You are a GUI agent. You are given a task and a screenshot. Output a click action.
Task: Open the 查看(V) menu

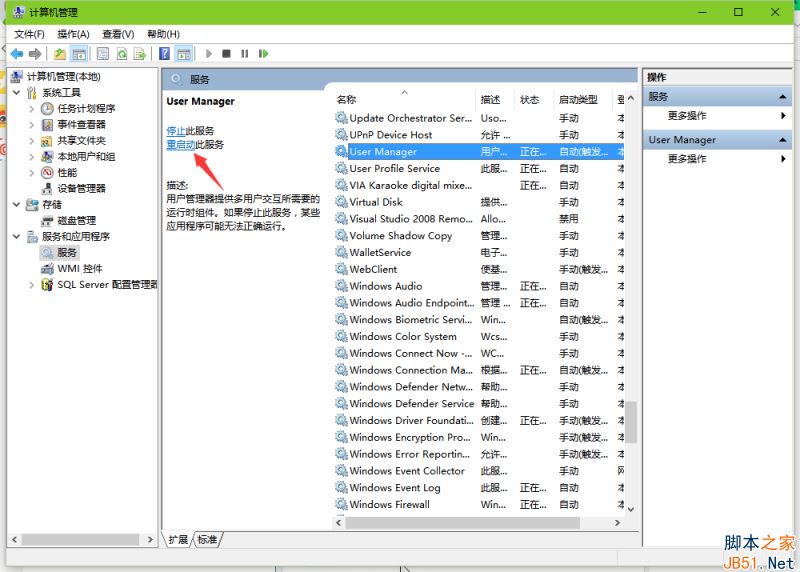click(x=118, y=34)
